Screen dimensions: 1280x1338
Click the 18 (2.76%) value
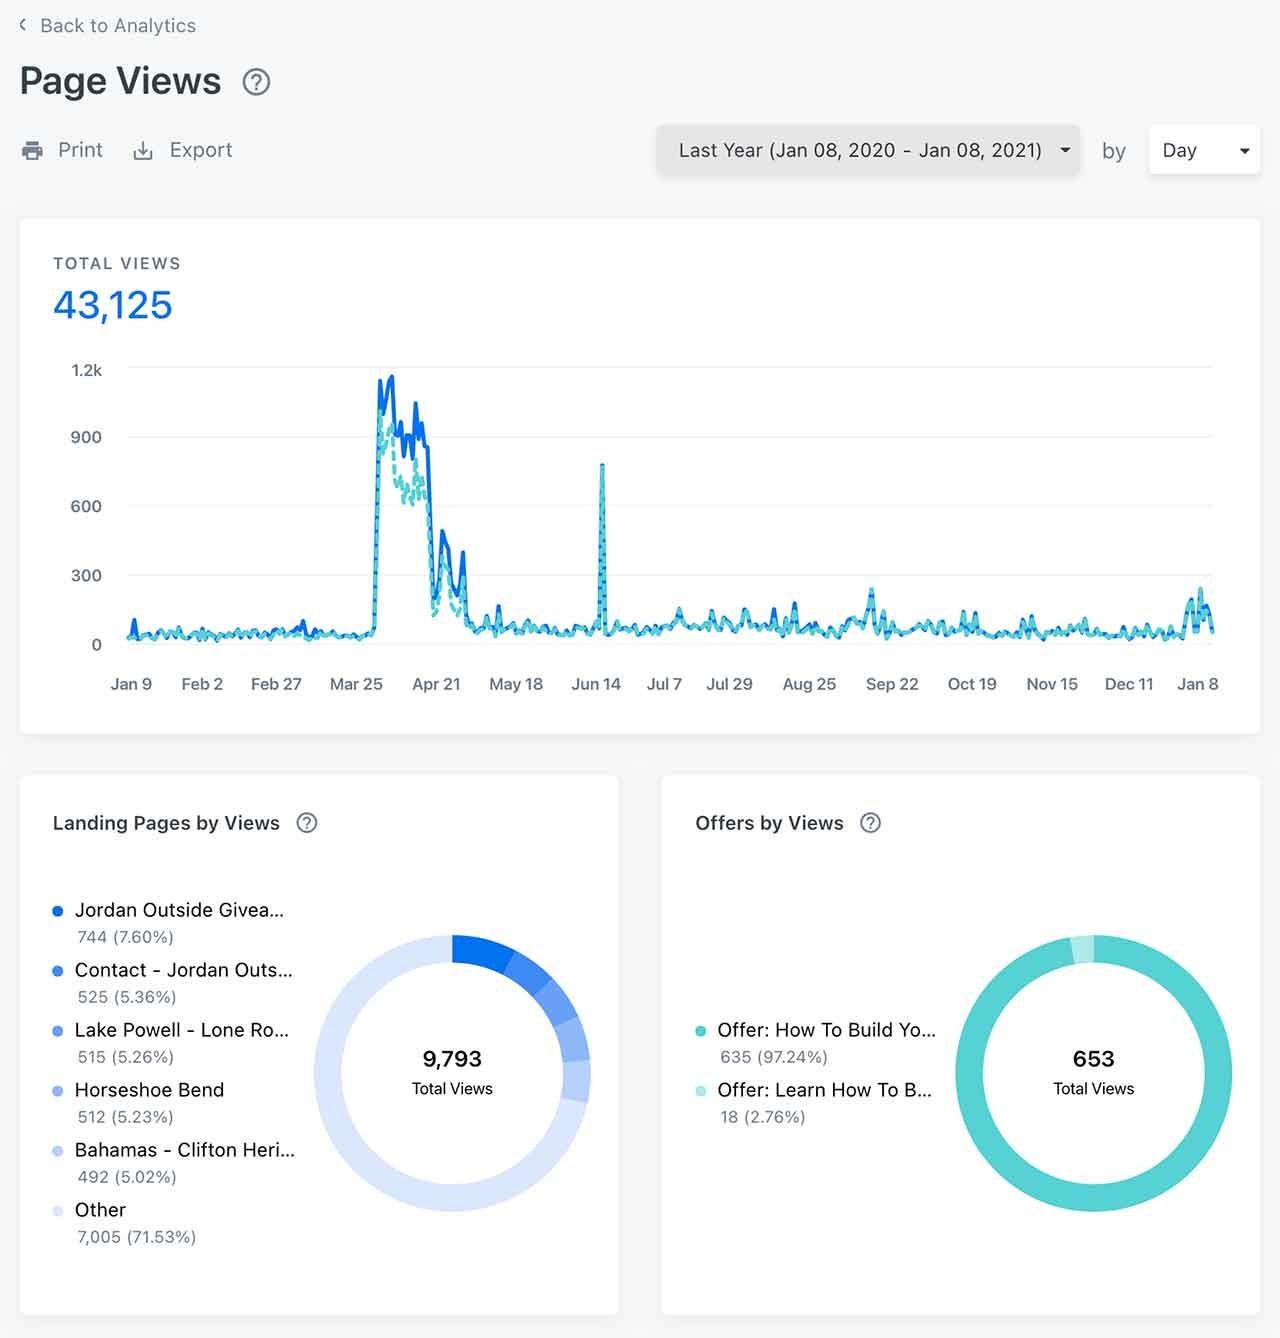tap(763, 1117)
